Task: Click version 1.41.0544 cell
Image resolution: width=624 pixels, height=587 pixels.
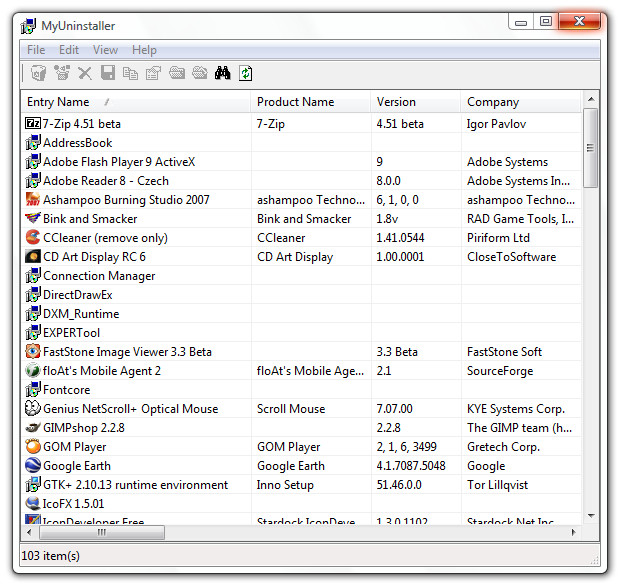Action: click(400, 238)
